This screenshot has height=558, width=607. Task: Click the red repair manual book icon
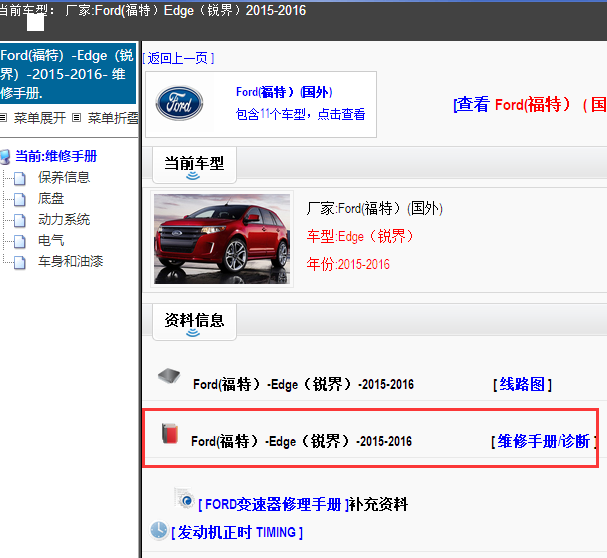pos(170,433)
